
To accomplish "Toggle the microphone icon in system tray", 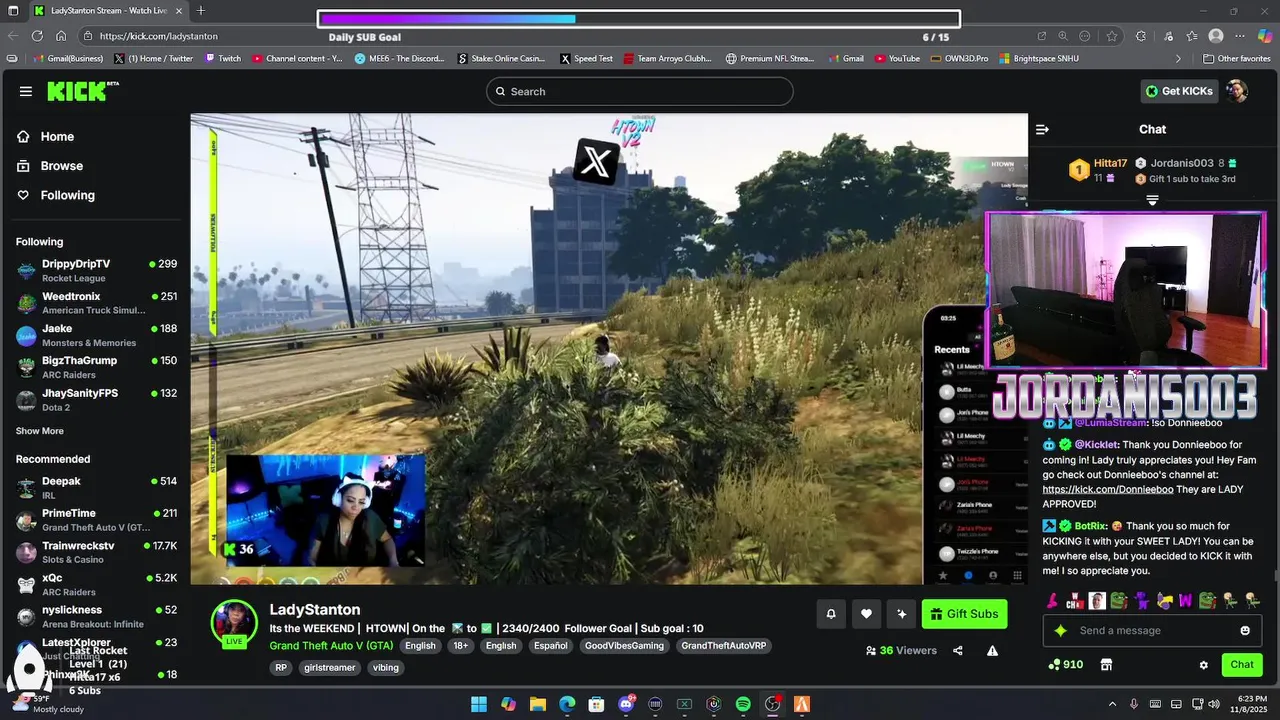I will pyautogui.click(x=1134, y=704).
